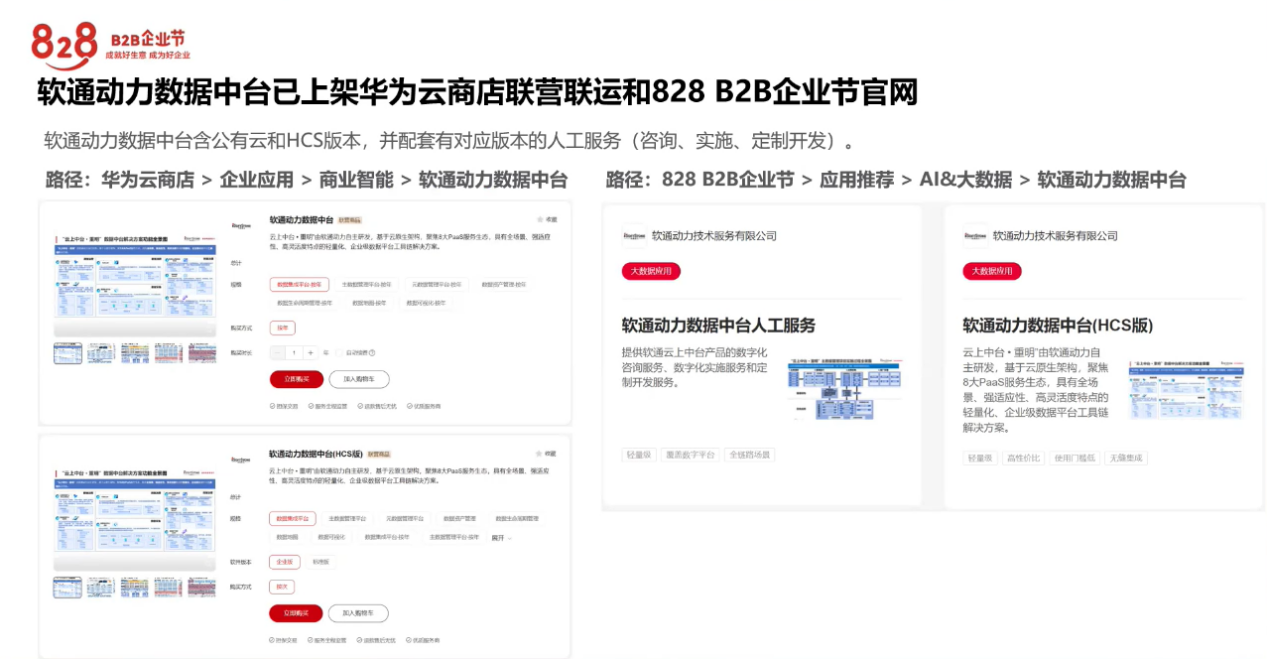Select the highlighted first spec in HCS版 listing
The image size is (1267, 659).
point(292,519)
